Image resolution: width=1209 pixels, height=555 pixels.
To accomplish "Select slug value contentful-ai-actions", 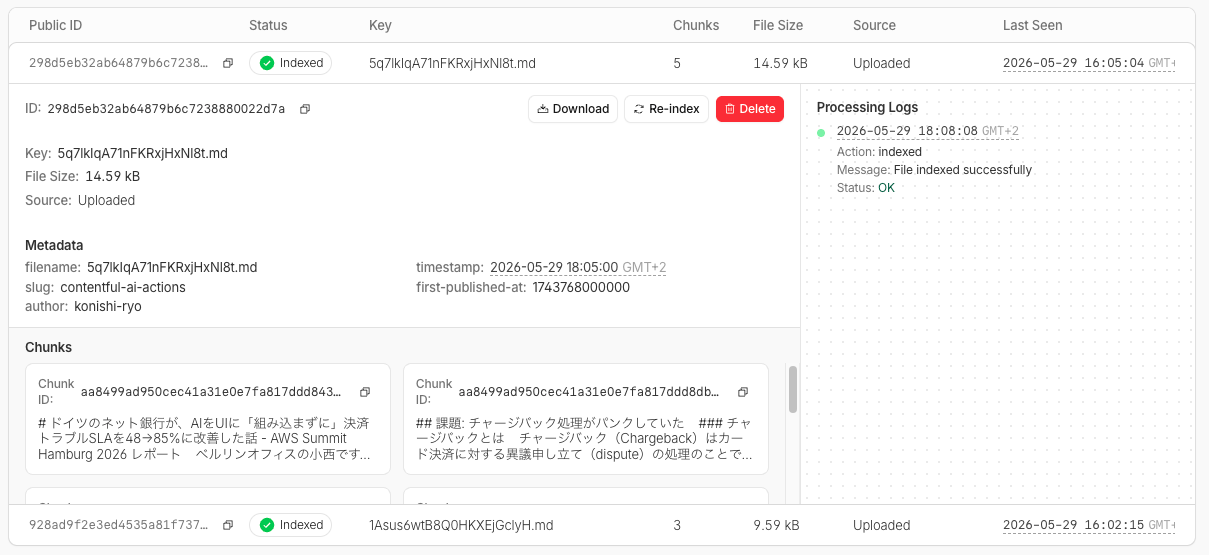I will coord(123,287).
